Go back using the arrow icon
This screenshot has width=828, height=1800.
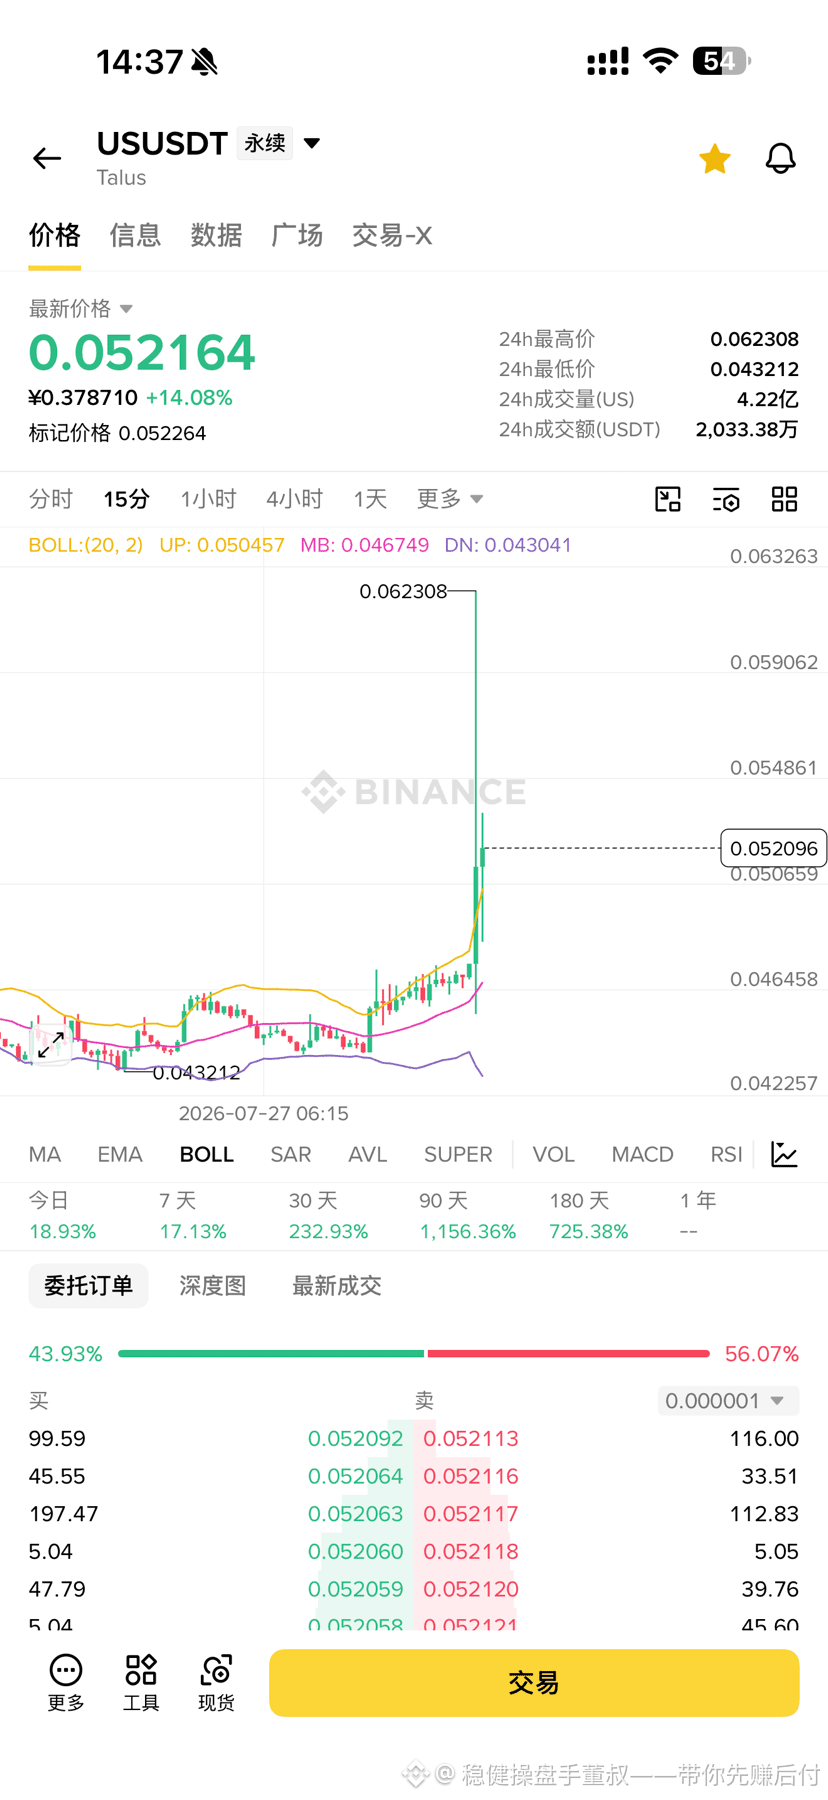47,158
